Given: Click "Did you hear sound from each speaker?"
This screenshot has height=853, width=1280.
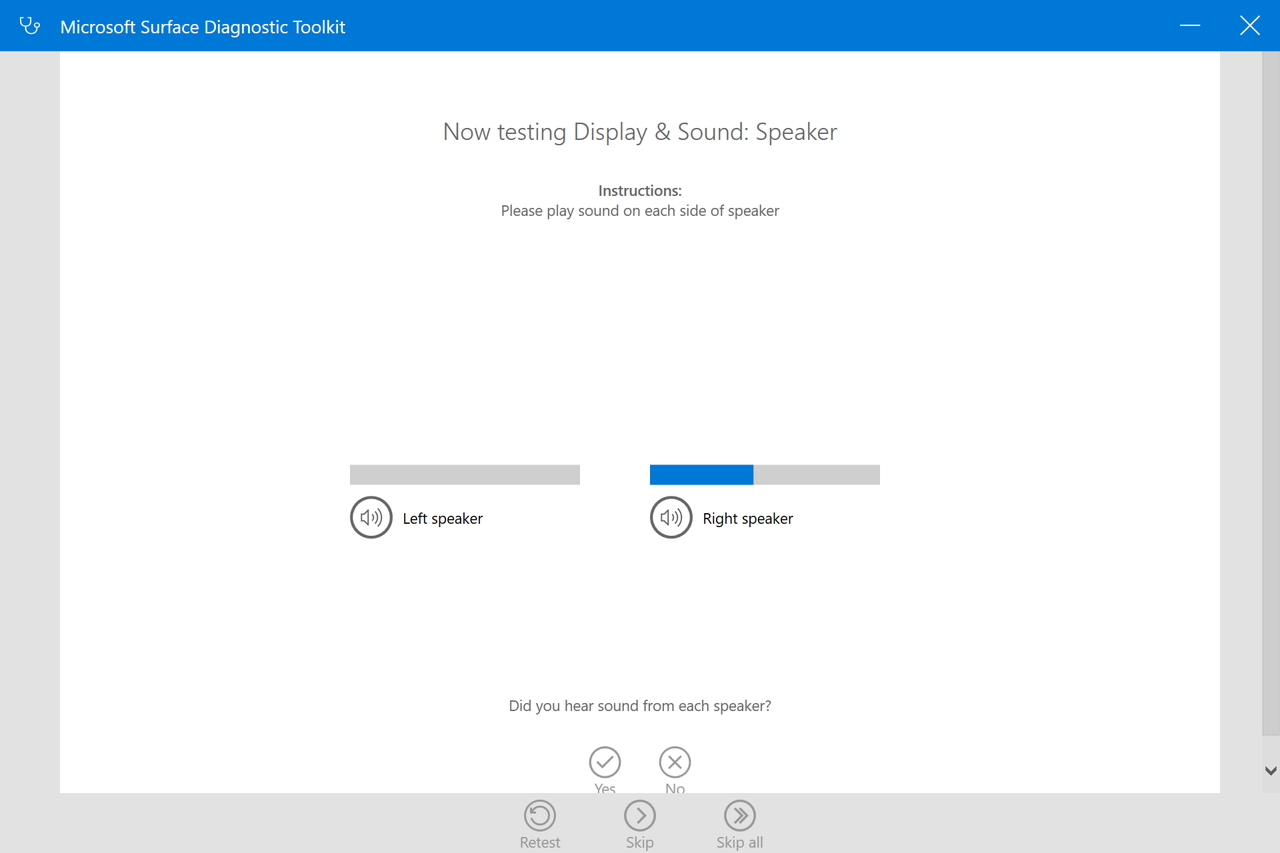Looking at the screenshot, I should click(x=640, y=706).
